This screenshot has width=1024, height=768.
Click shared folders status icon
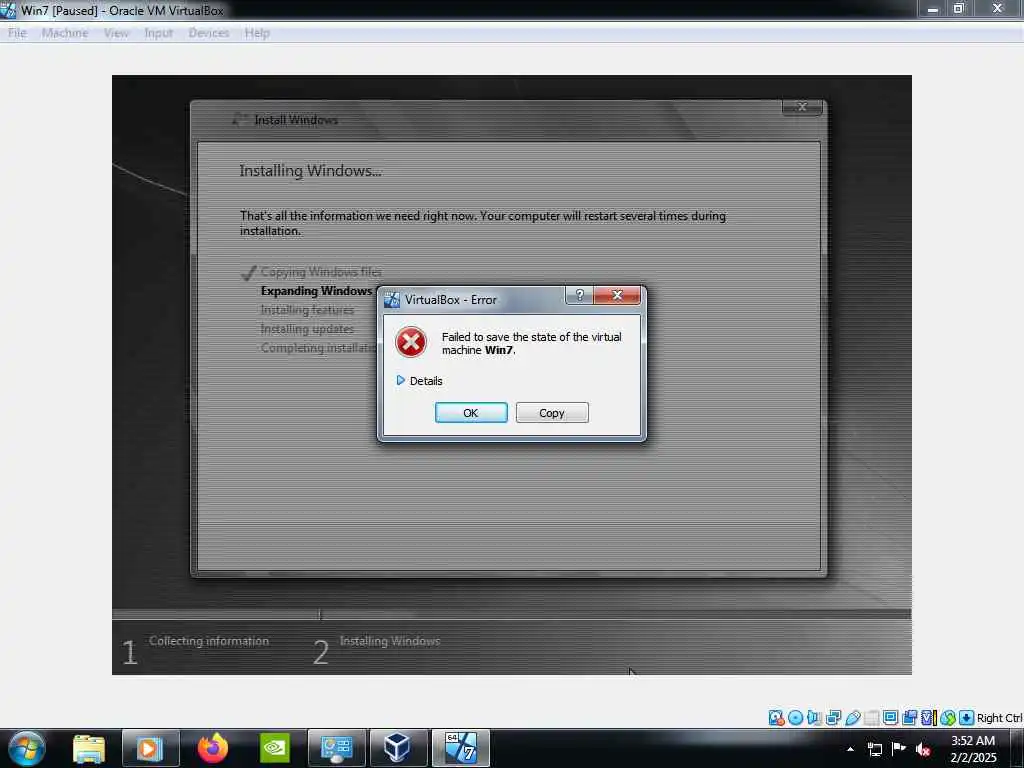tap(871, 718)
